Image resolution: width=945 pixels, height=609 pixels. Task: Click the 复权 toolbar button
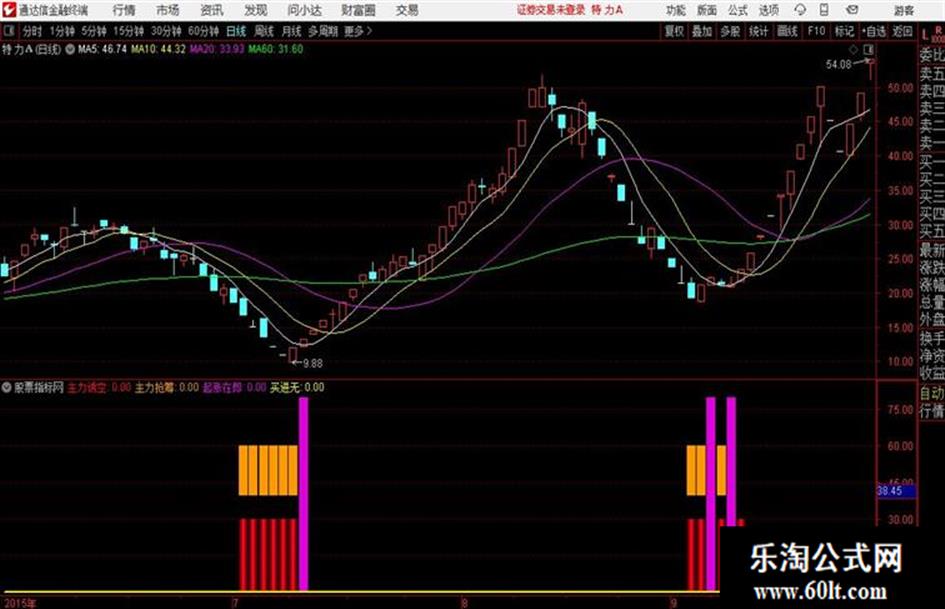point(674,31)
